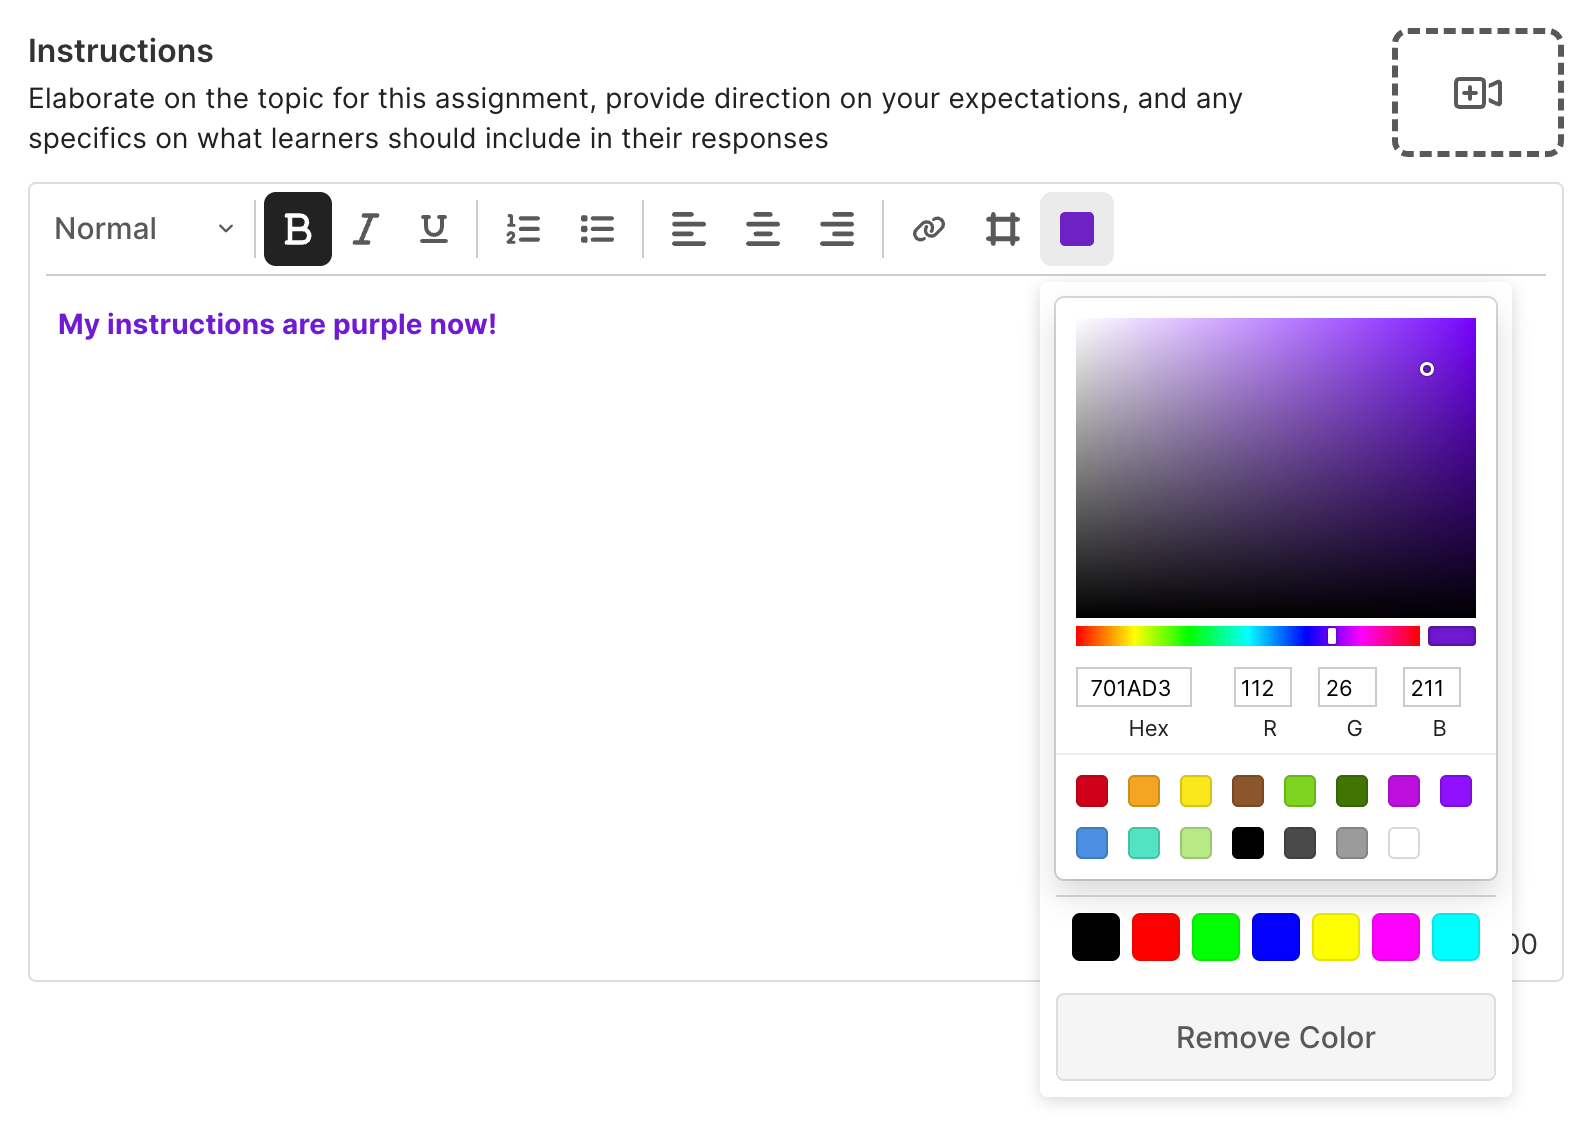The height and width of the screenshot is (1128, 1594).
Task: Pick the violet preset swatch
Action: click(1456, 791)
